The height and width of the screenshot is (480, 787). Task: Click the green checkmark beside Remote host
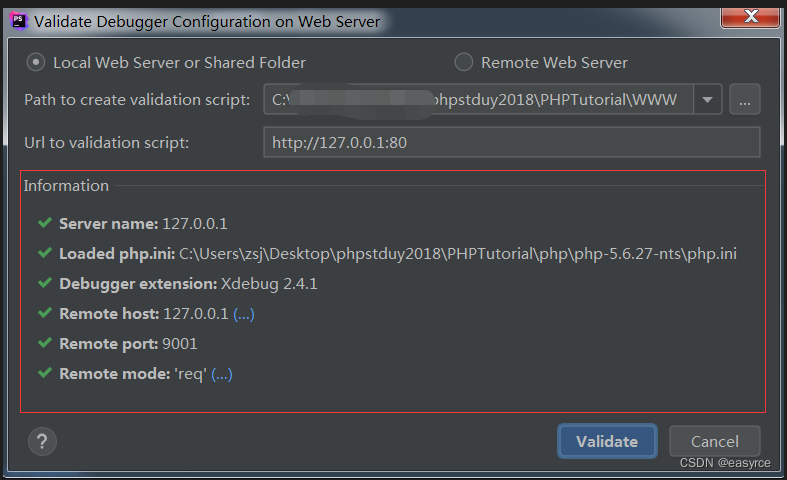pos(44,313)
